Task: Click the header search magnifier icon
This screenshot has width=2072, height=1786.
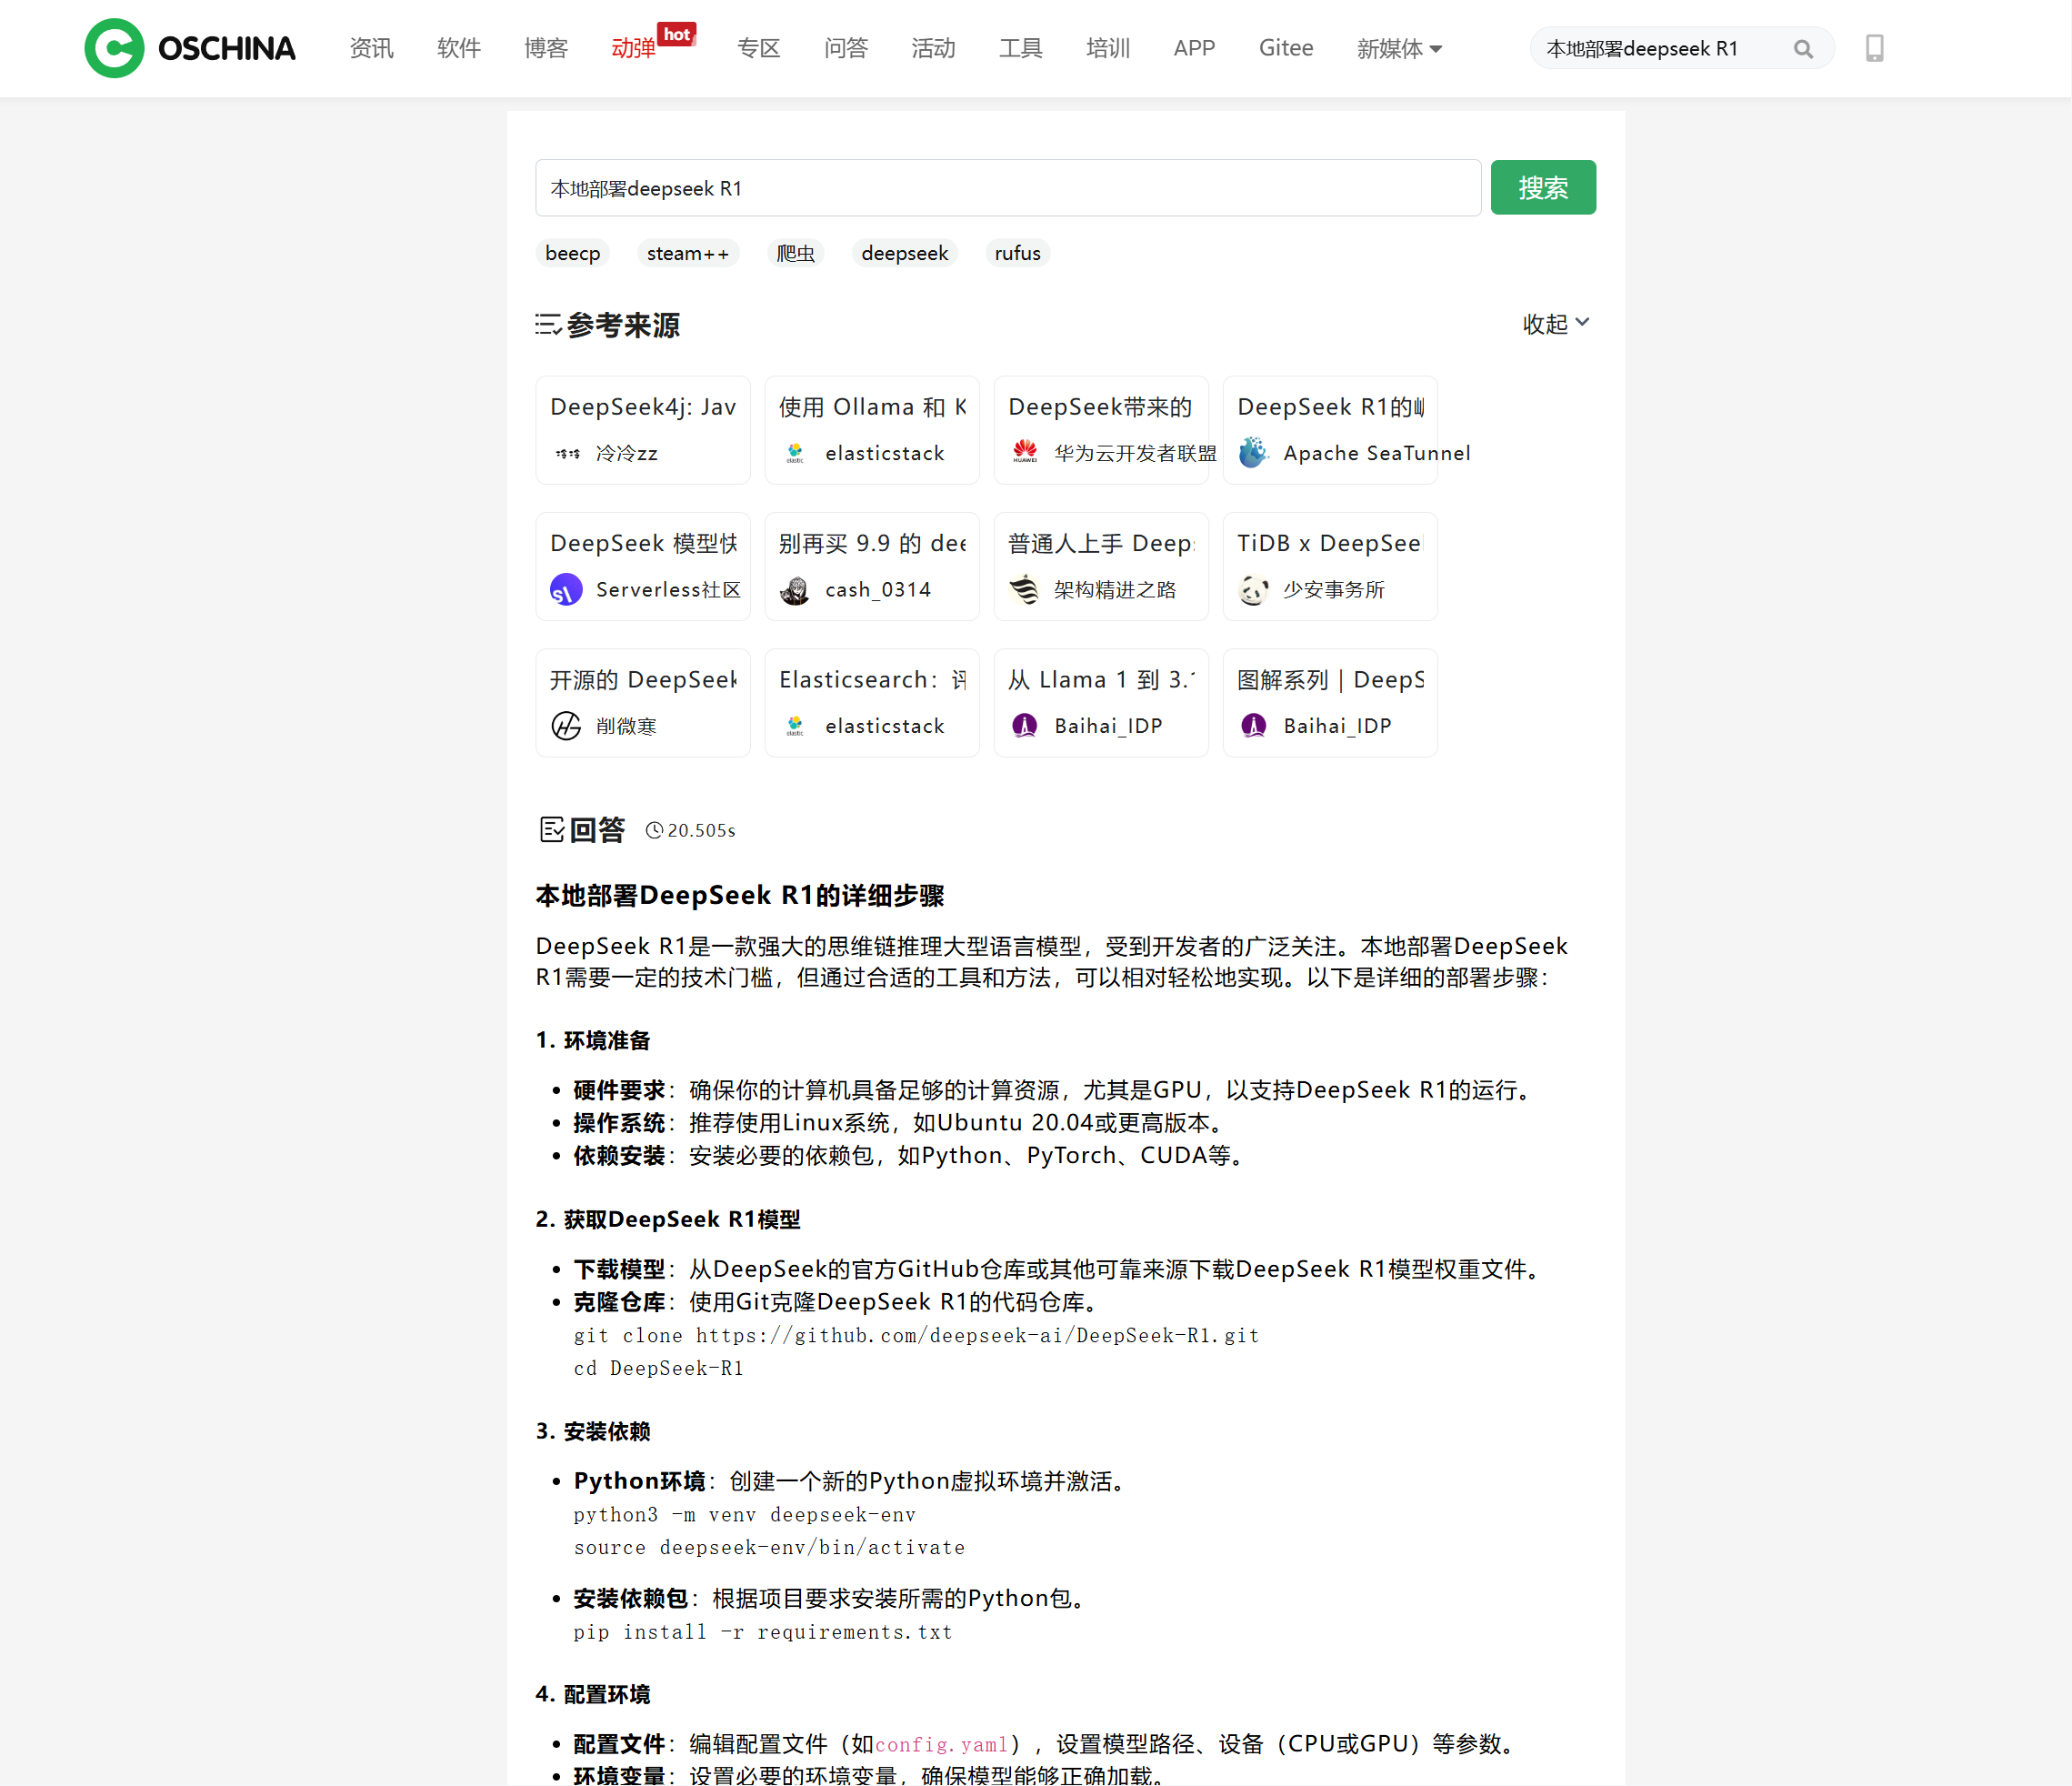Action: pyautogui.click(x=1803, y=49)
